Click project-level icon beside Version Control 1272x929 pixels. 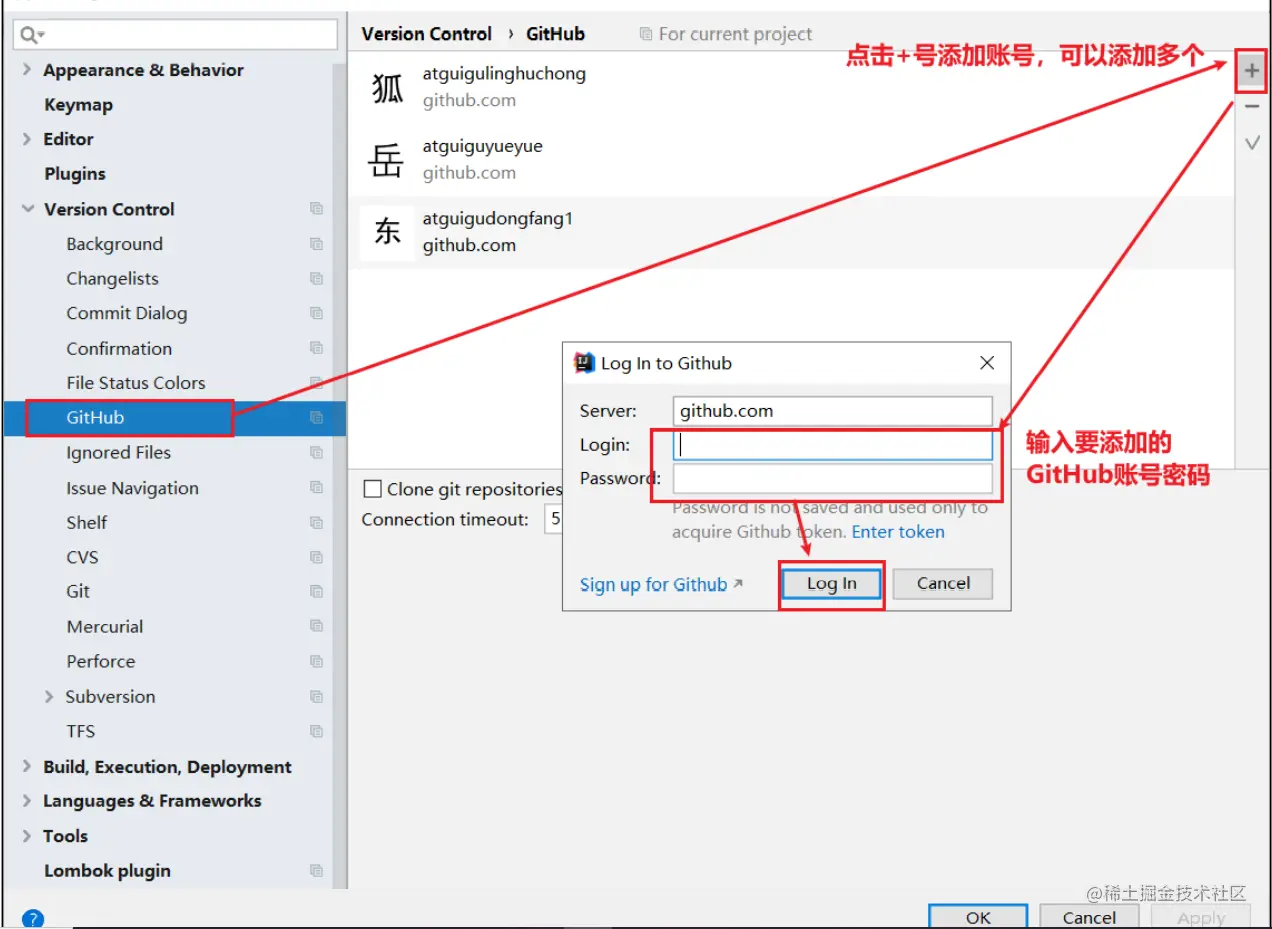[316, 209]
